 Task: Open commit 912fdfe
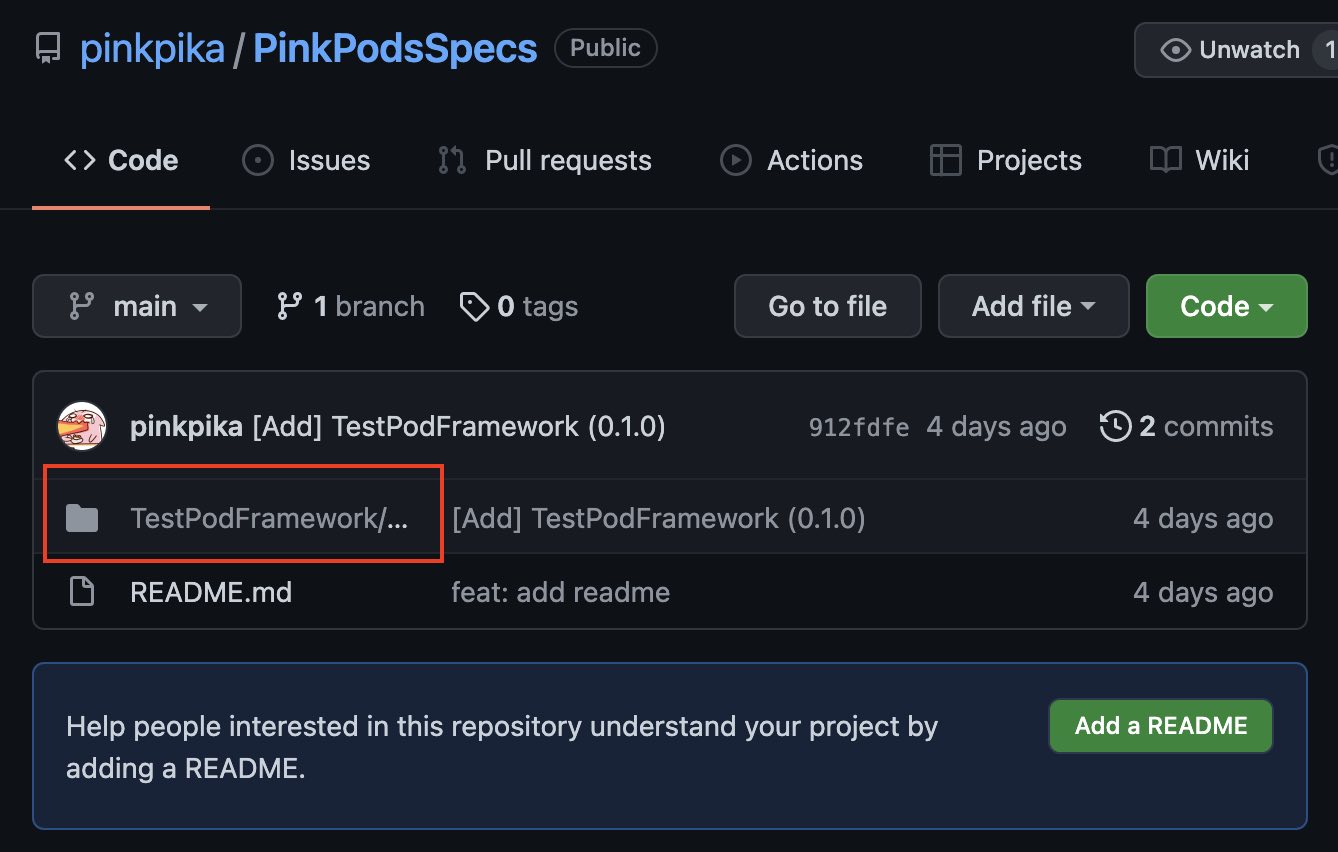coord(858,426)
